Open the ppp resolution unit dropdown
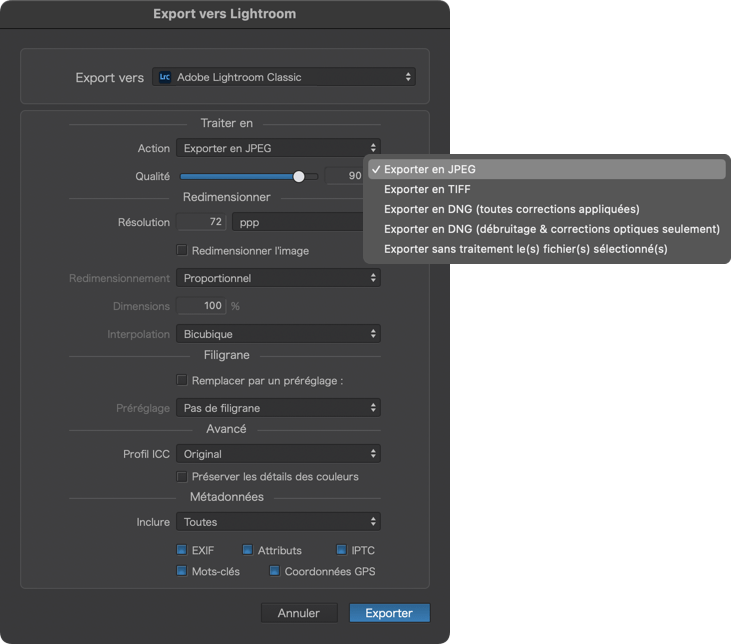 coord(298,222)
